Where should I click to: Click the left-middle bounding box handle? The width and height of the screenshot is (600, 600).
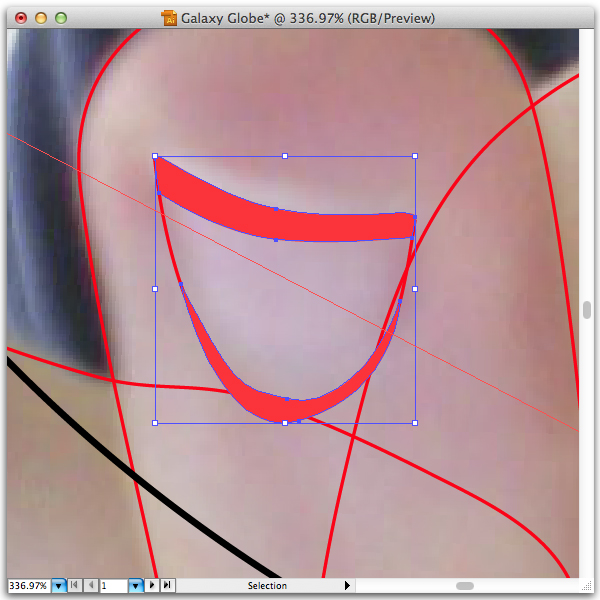click(155, 289)
